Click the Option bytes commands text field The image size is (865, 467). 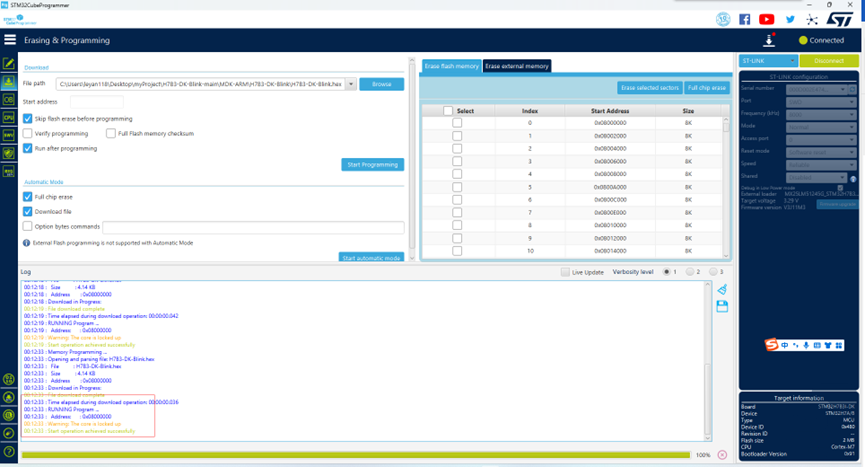click(x=253, y=227)
